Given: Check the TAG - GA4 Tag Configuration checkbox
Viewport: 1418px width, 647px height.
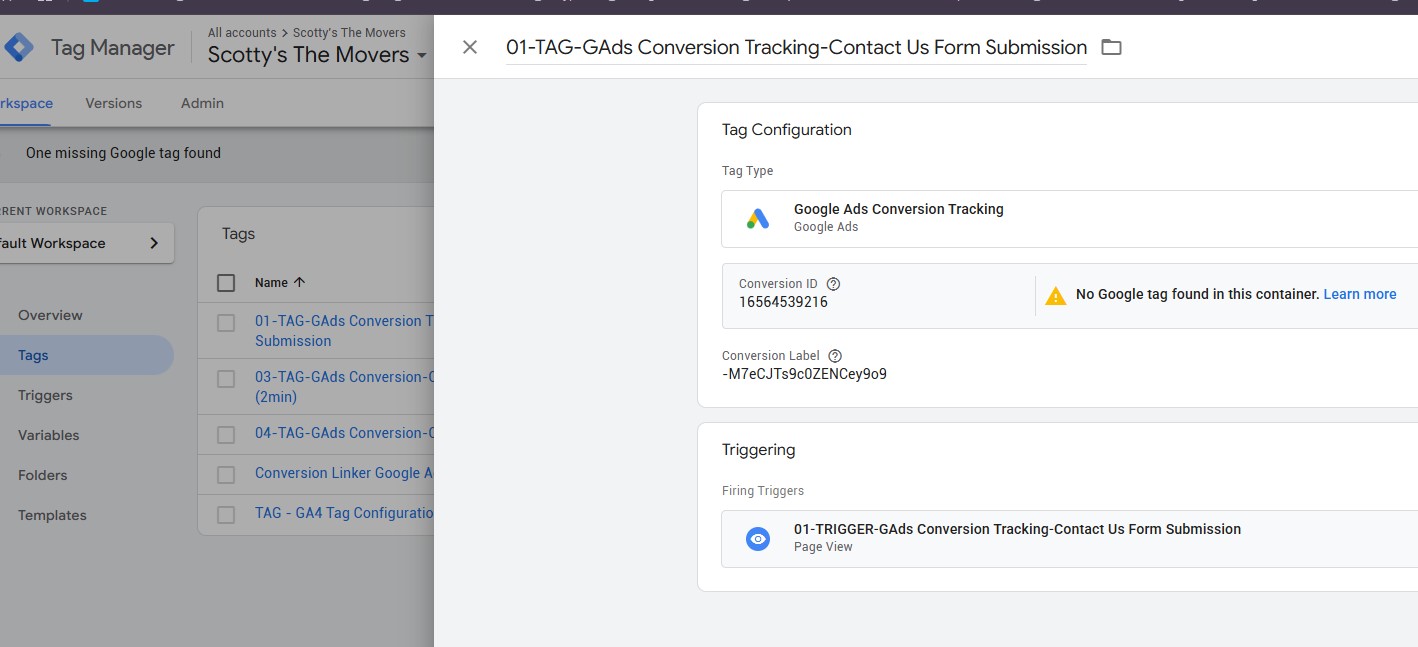Looking at the screenshot, I should point(226,515).
